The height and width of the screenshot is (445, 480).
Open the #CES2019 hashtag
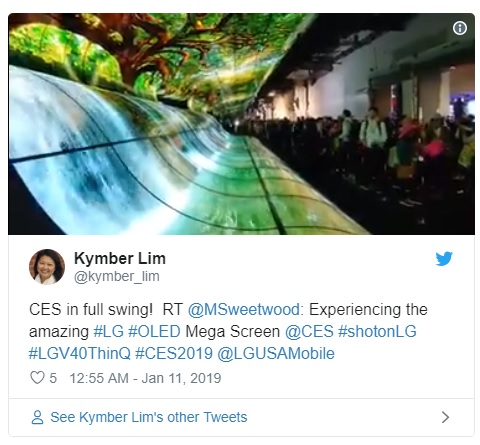174,353
